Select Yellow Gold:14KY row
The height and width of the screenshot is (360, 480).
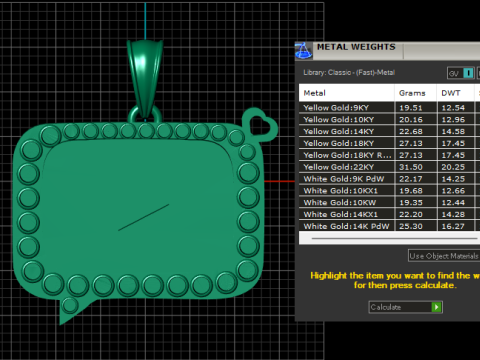(389, 131)
